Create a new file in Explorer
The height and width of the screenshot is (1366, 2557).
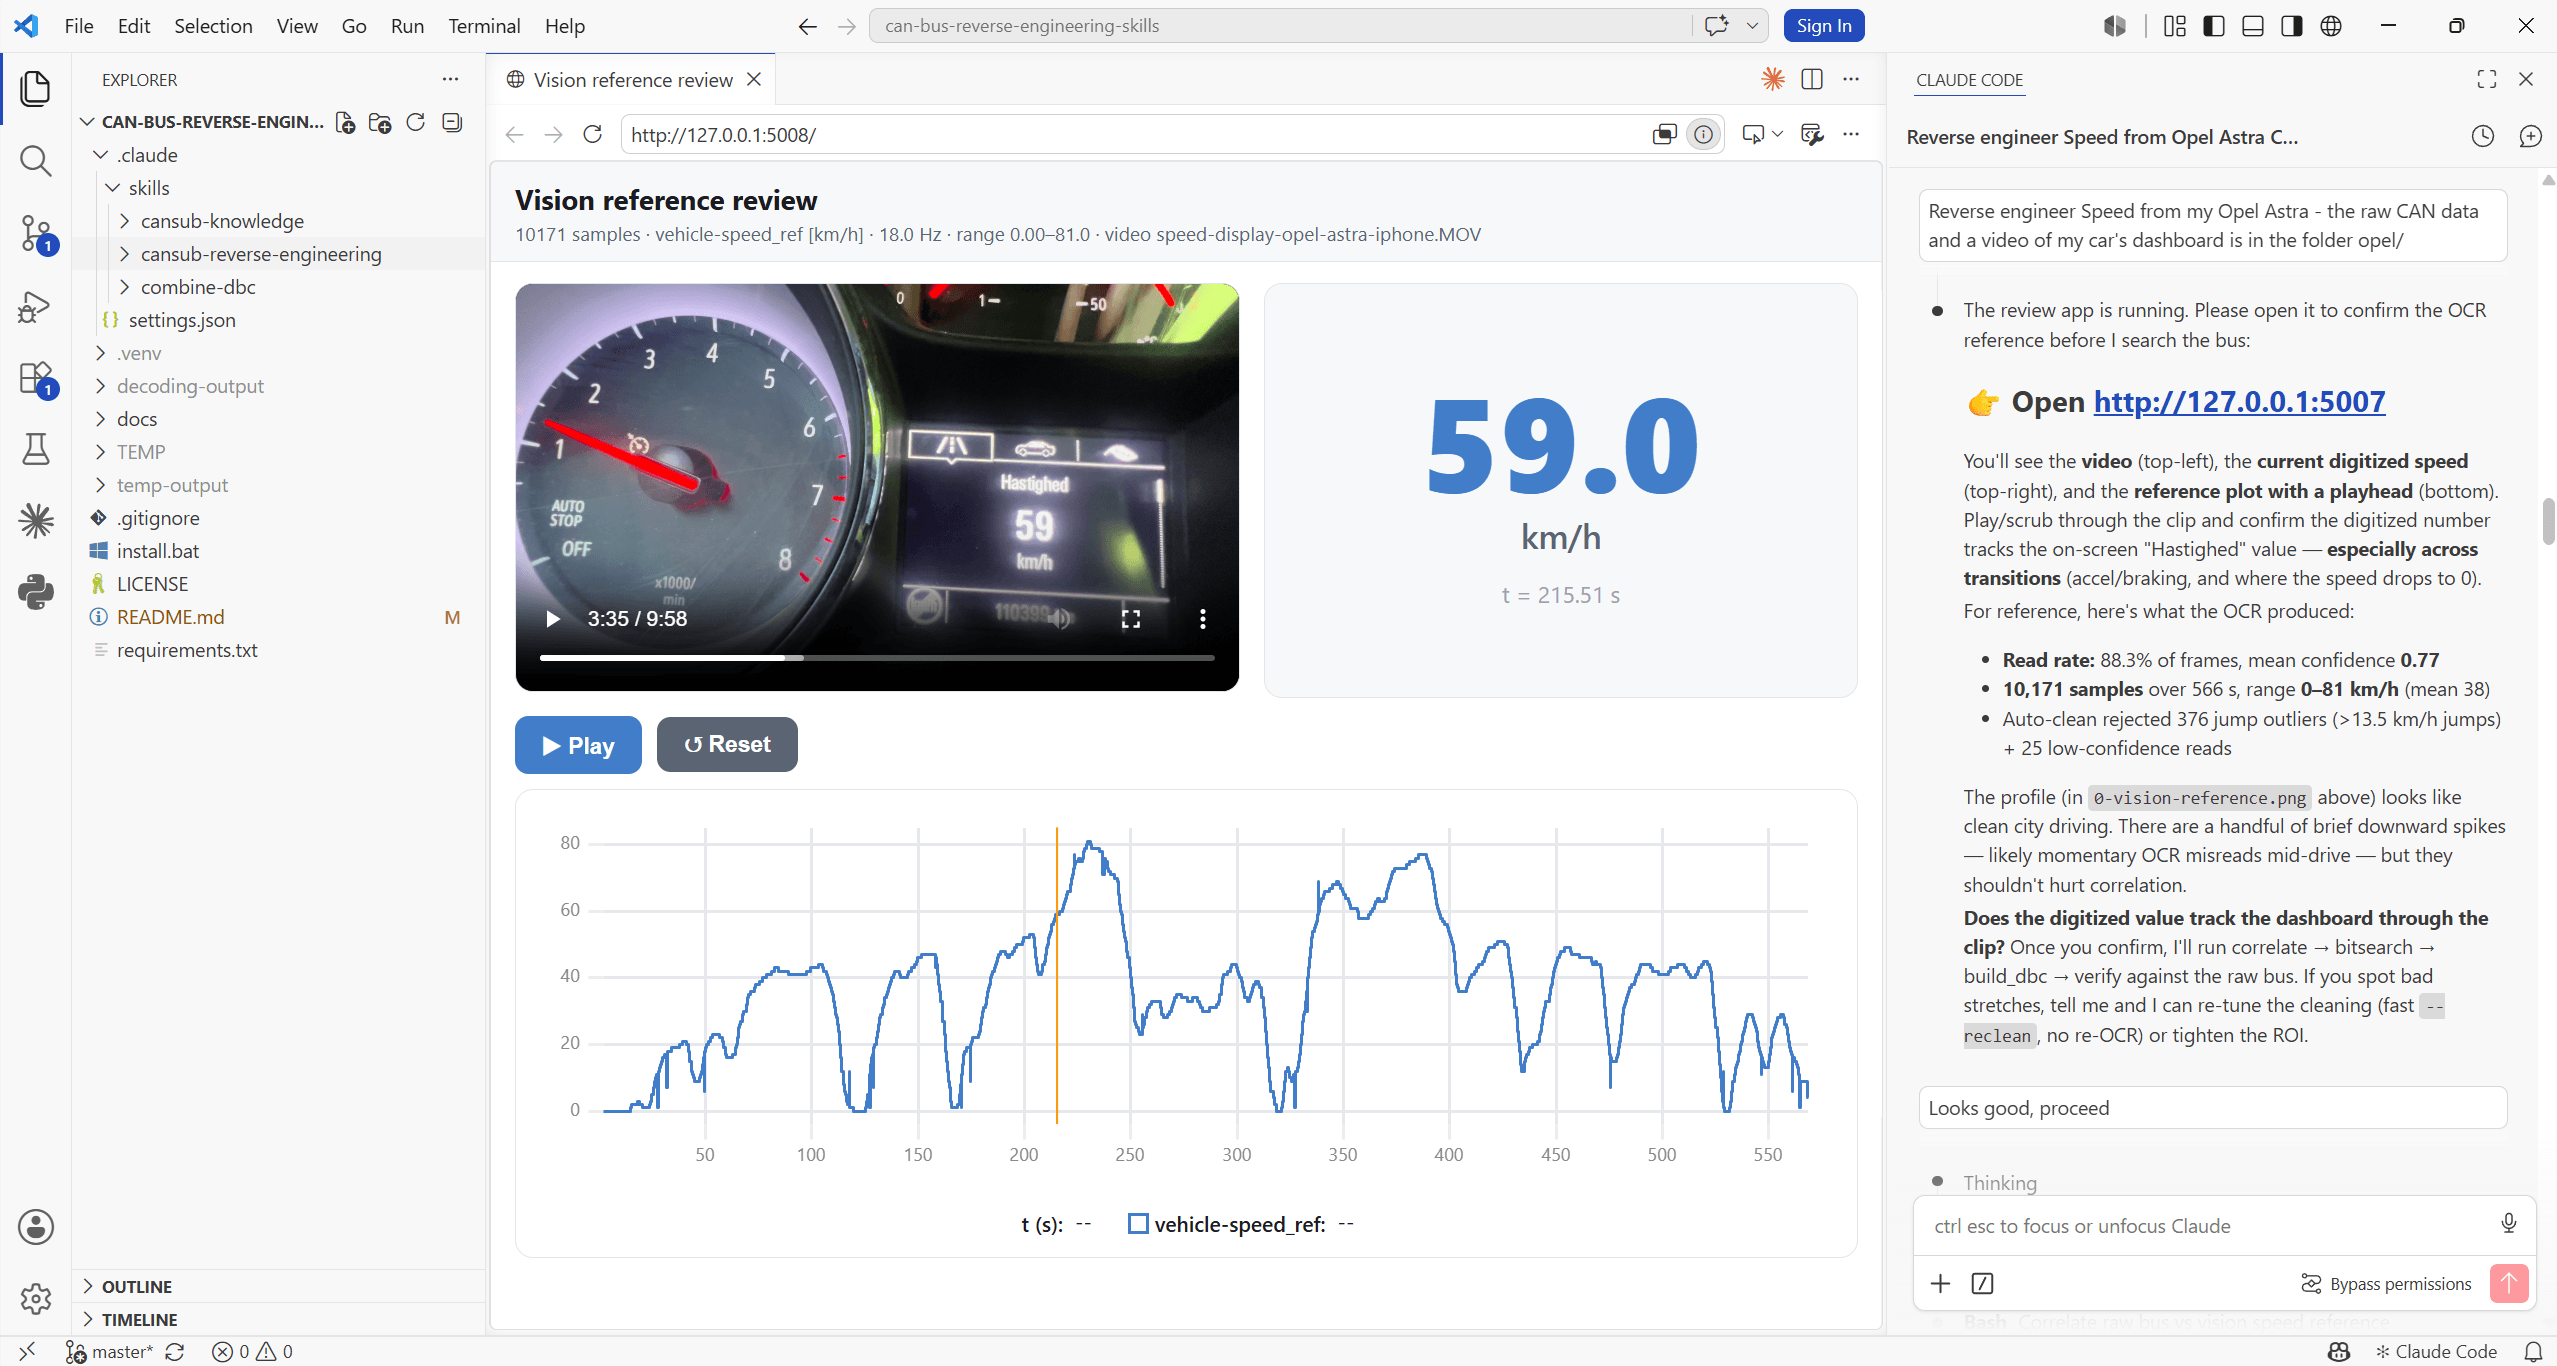(345, 122)
